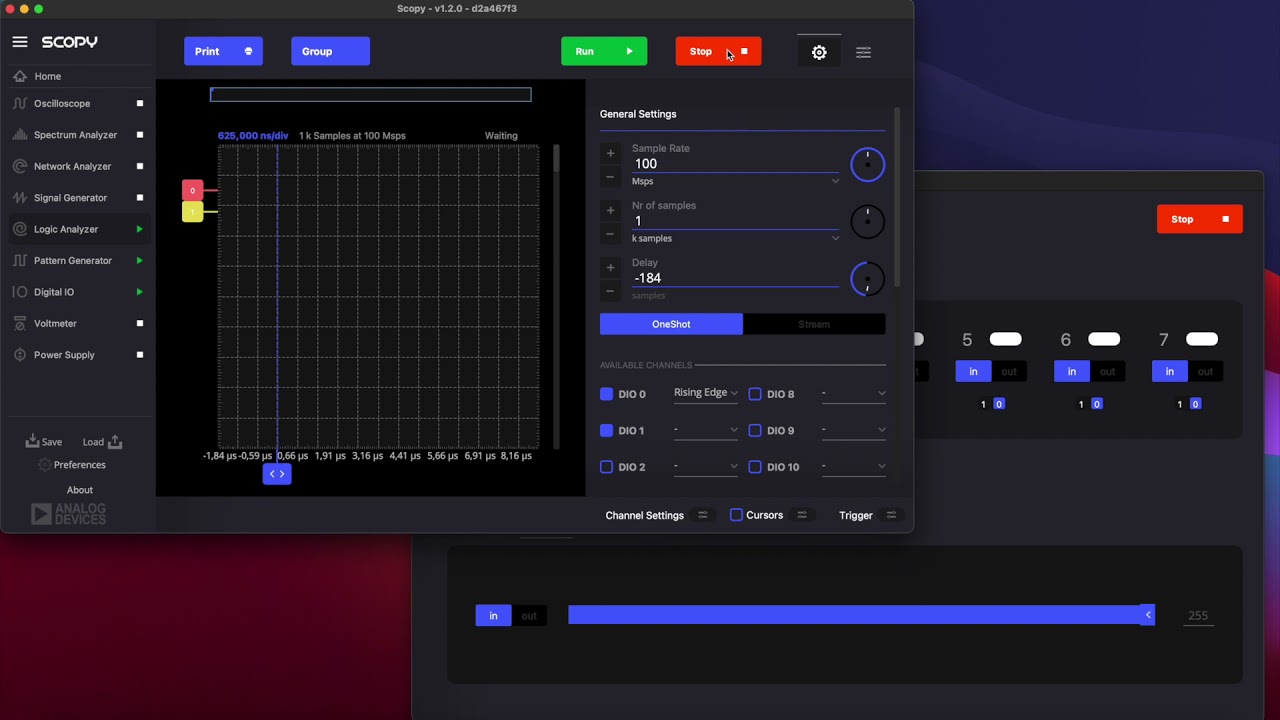
Task: Click the Sample Rate value field
Action: pyautogui.click(x=736, y=164)
